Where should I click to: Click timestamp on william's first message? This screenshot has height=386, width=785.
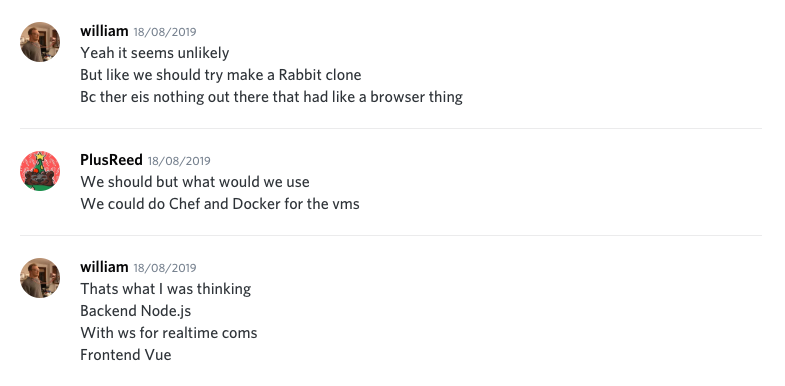point(165,32)
